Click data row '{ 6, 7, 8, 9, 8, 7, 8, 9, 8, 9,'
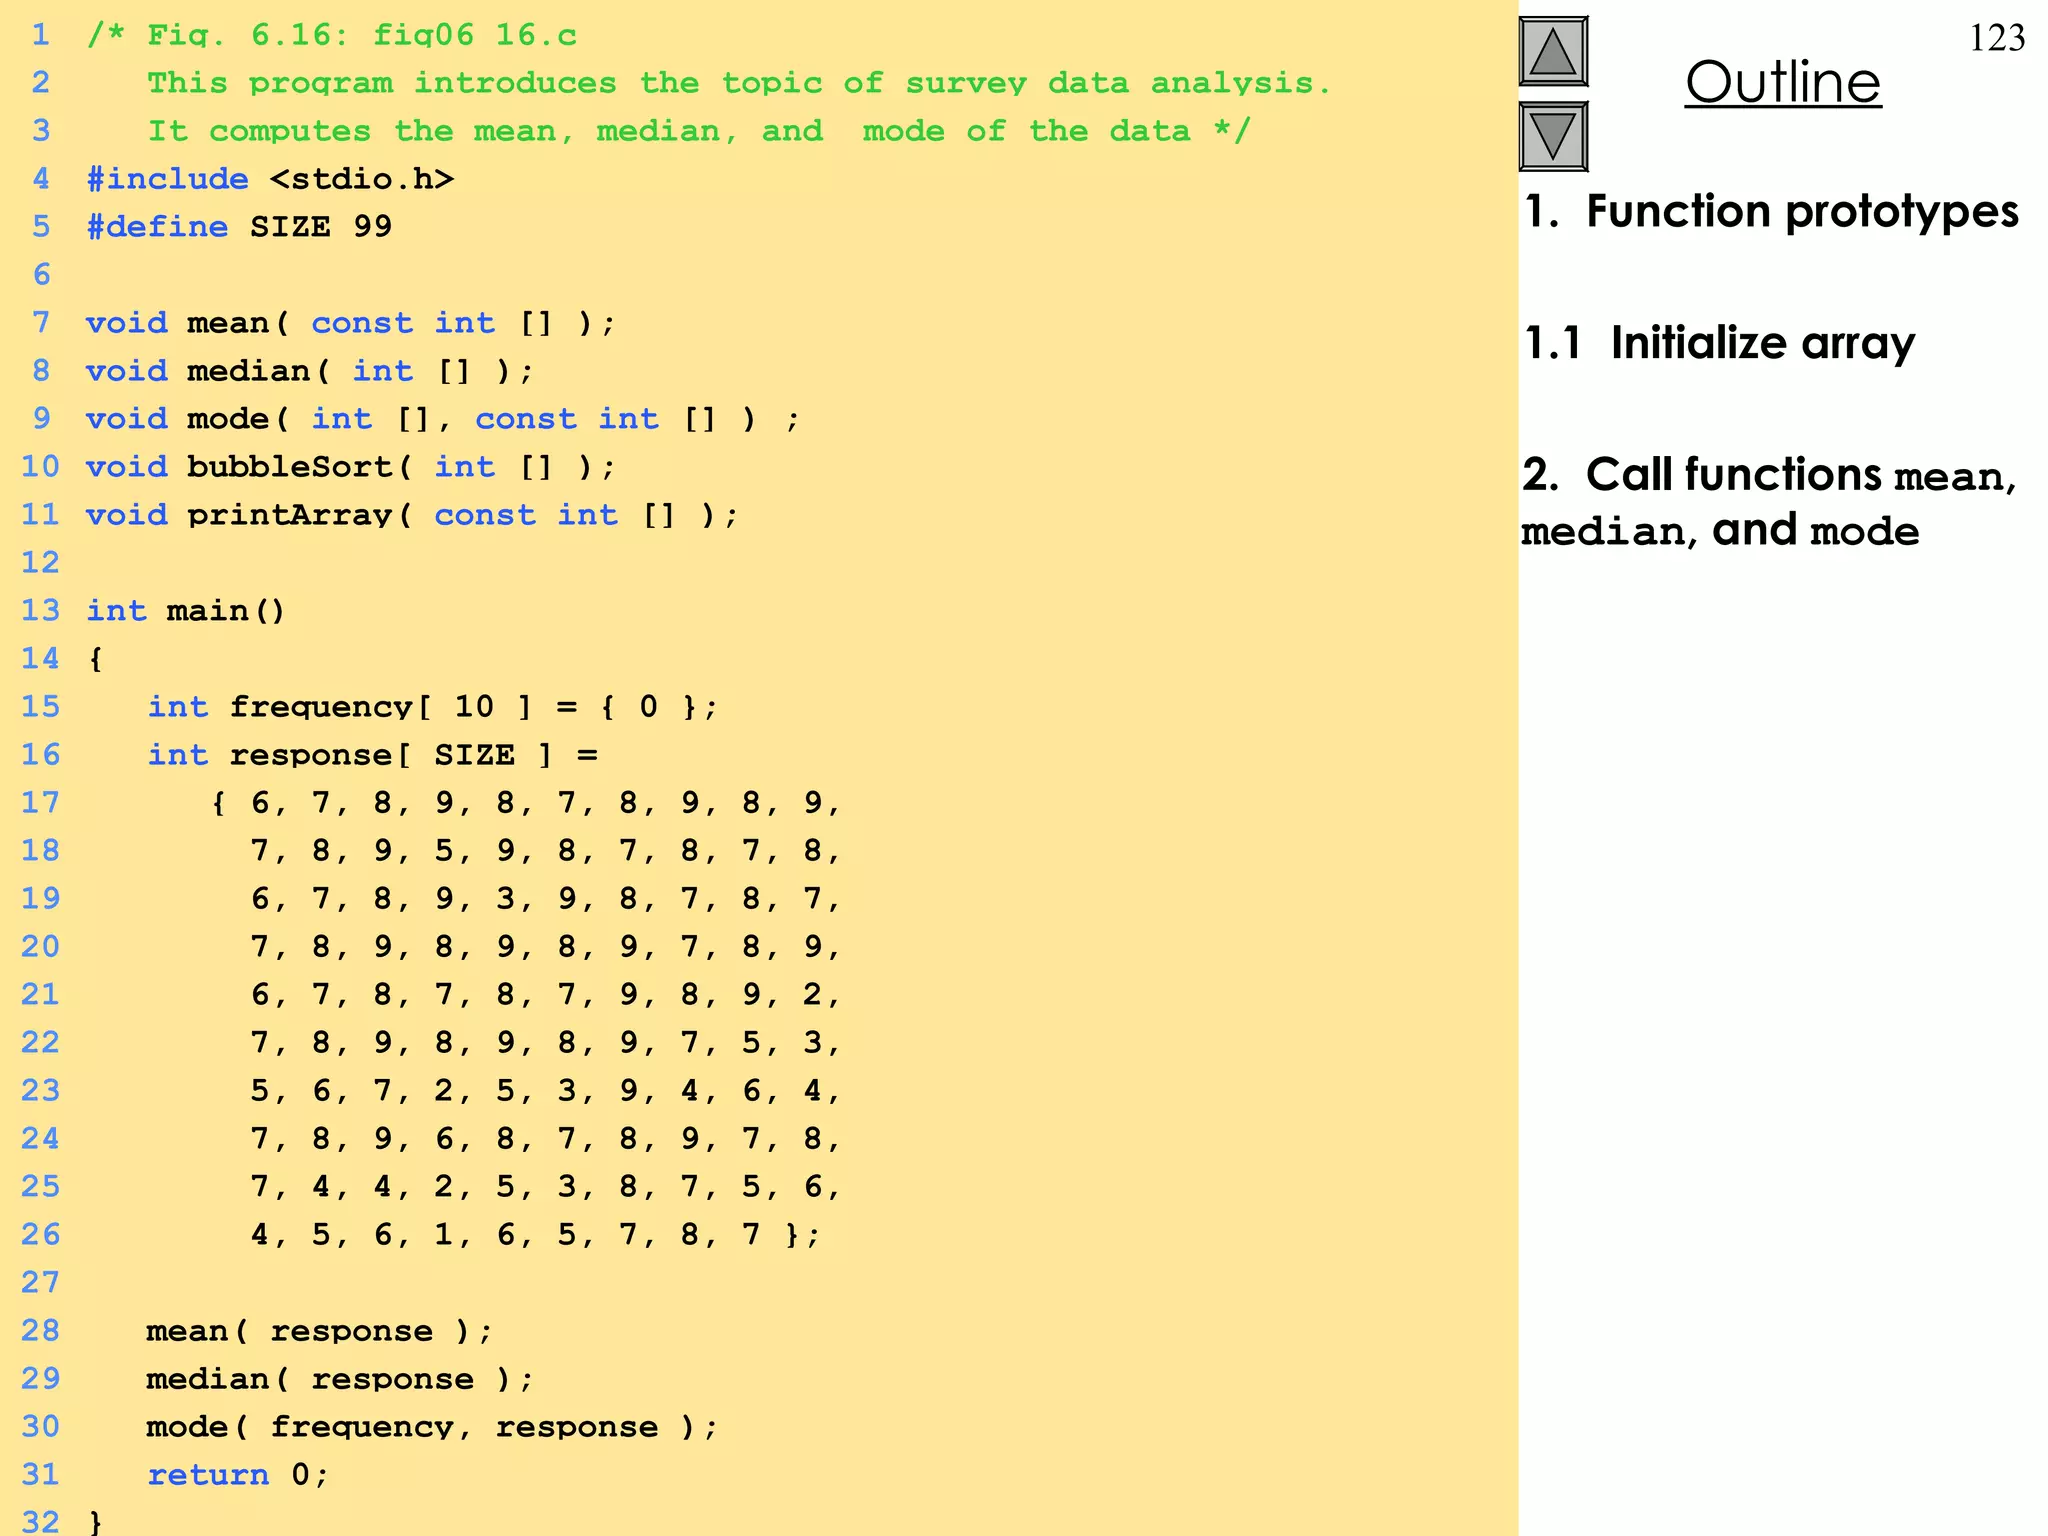This screenshot has height=1536, width=2048. 526,803
